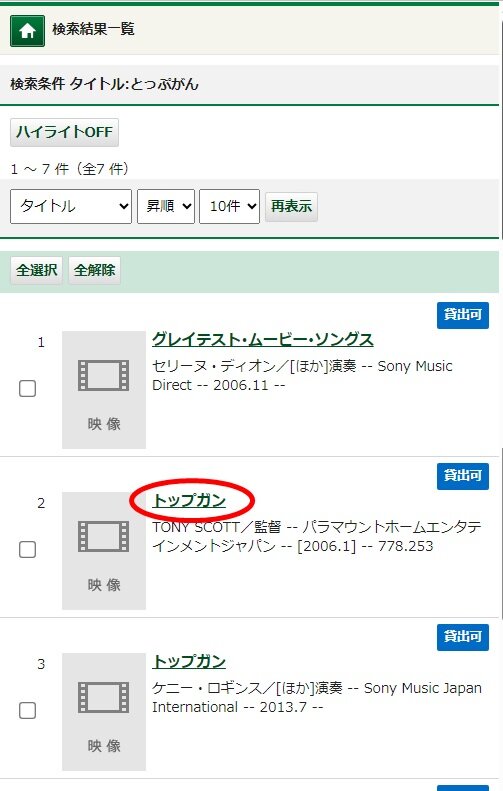The image size is (503, 791).
Task: Turn off highlighting with ハイライトOFF
Action: point(65,133)
